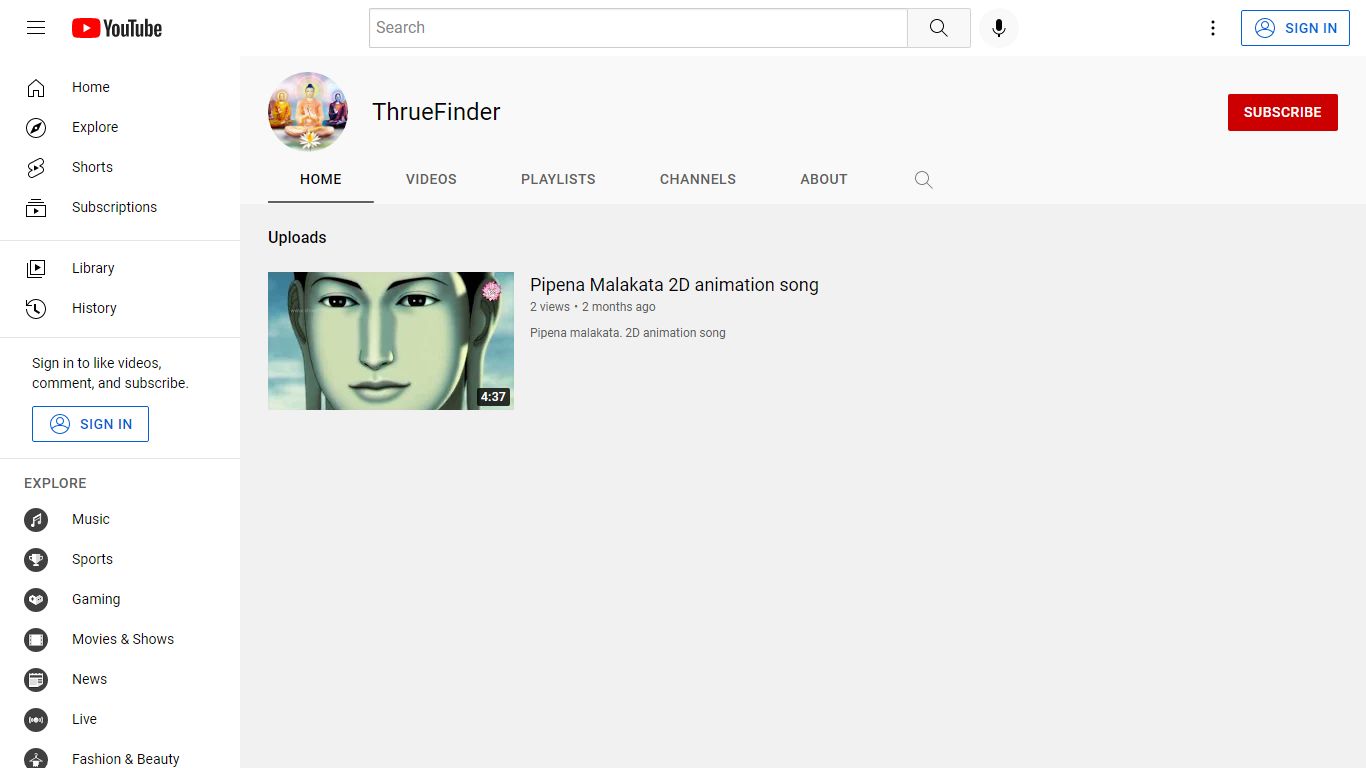Image resolution: width=1366 pixels, height=768 pixels.
Task: Click the ThrueFinder channel name
Action: (436, 112)
